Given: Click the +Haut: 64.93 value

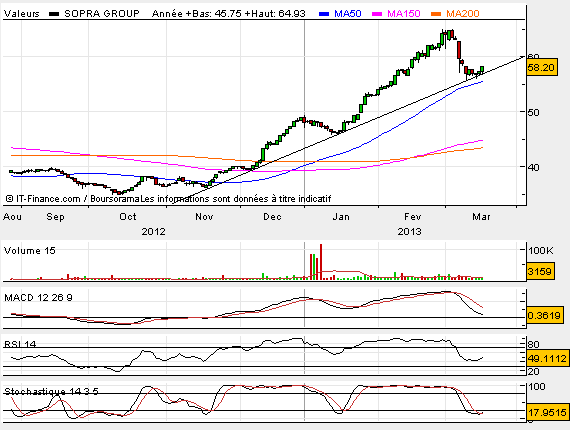Looking at the screenshot, I should tap(275, 13).
